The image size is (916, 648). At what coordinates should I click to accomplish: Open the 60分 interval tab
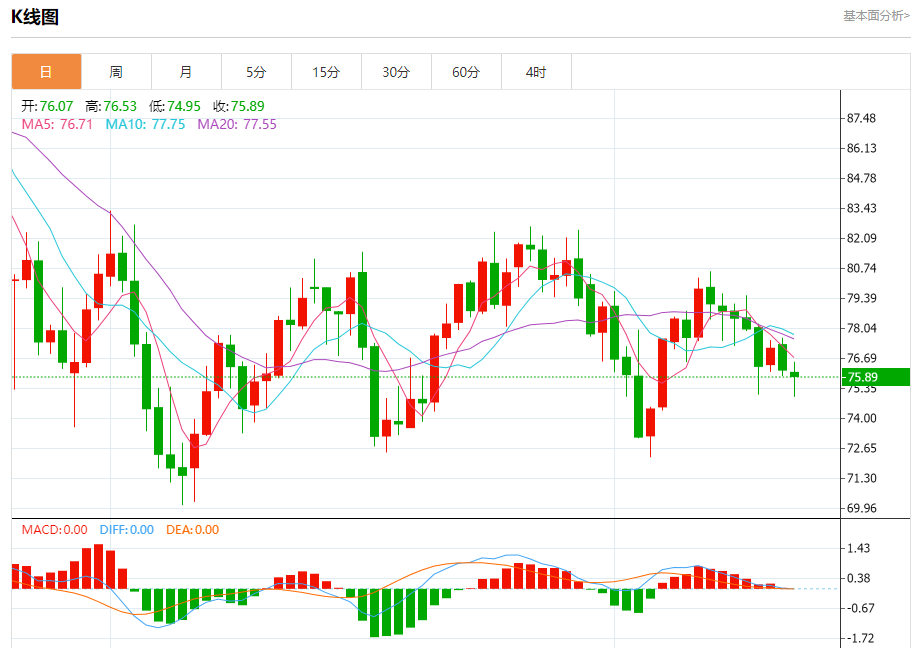[467, 72]
